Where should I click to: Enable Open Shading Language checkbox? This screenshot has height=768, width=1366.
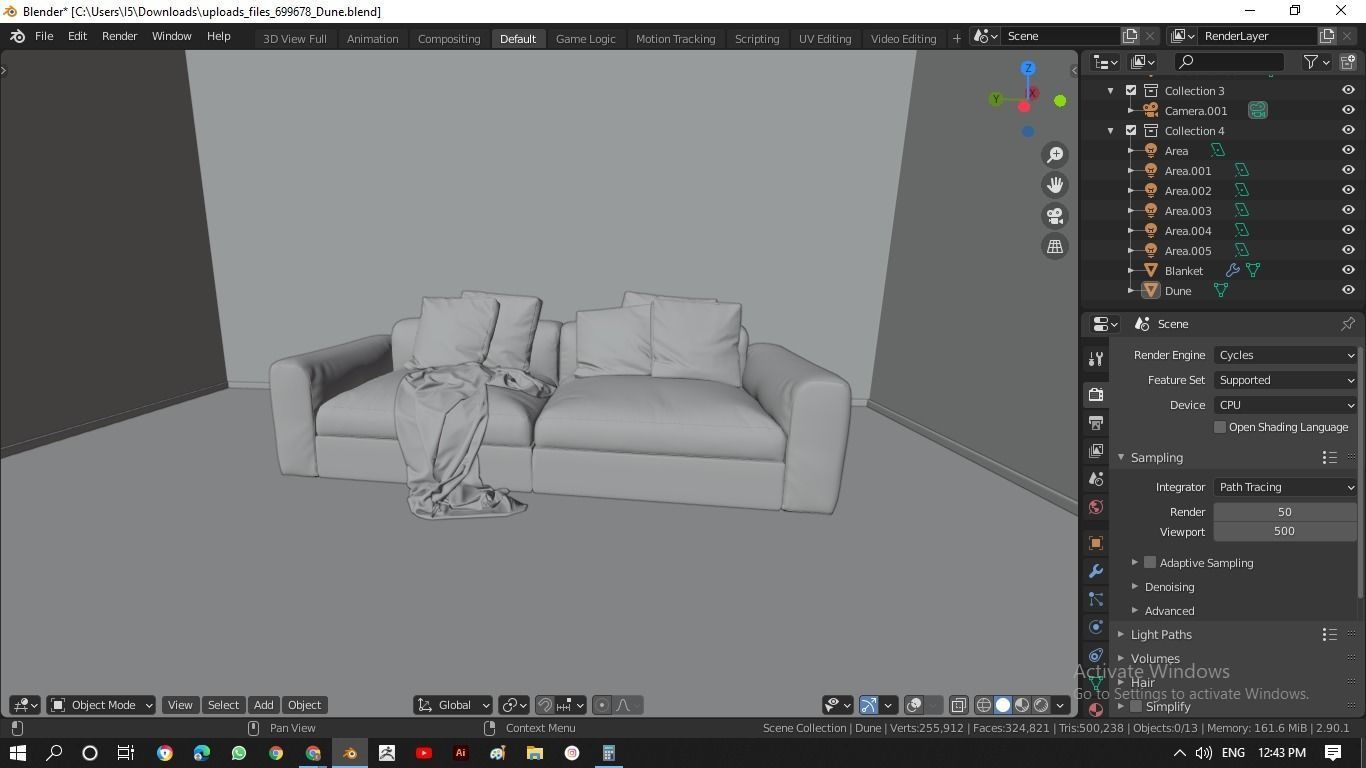(x=1220, y=427)
